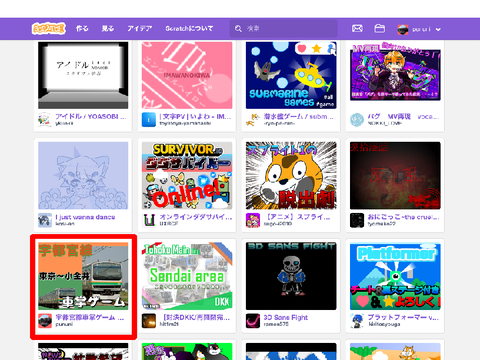
Task: Click pink author avatar beside 【アニメ】スプライ
Action: tap(253, 220)
